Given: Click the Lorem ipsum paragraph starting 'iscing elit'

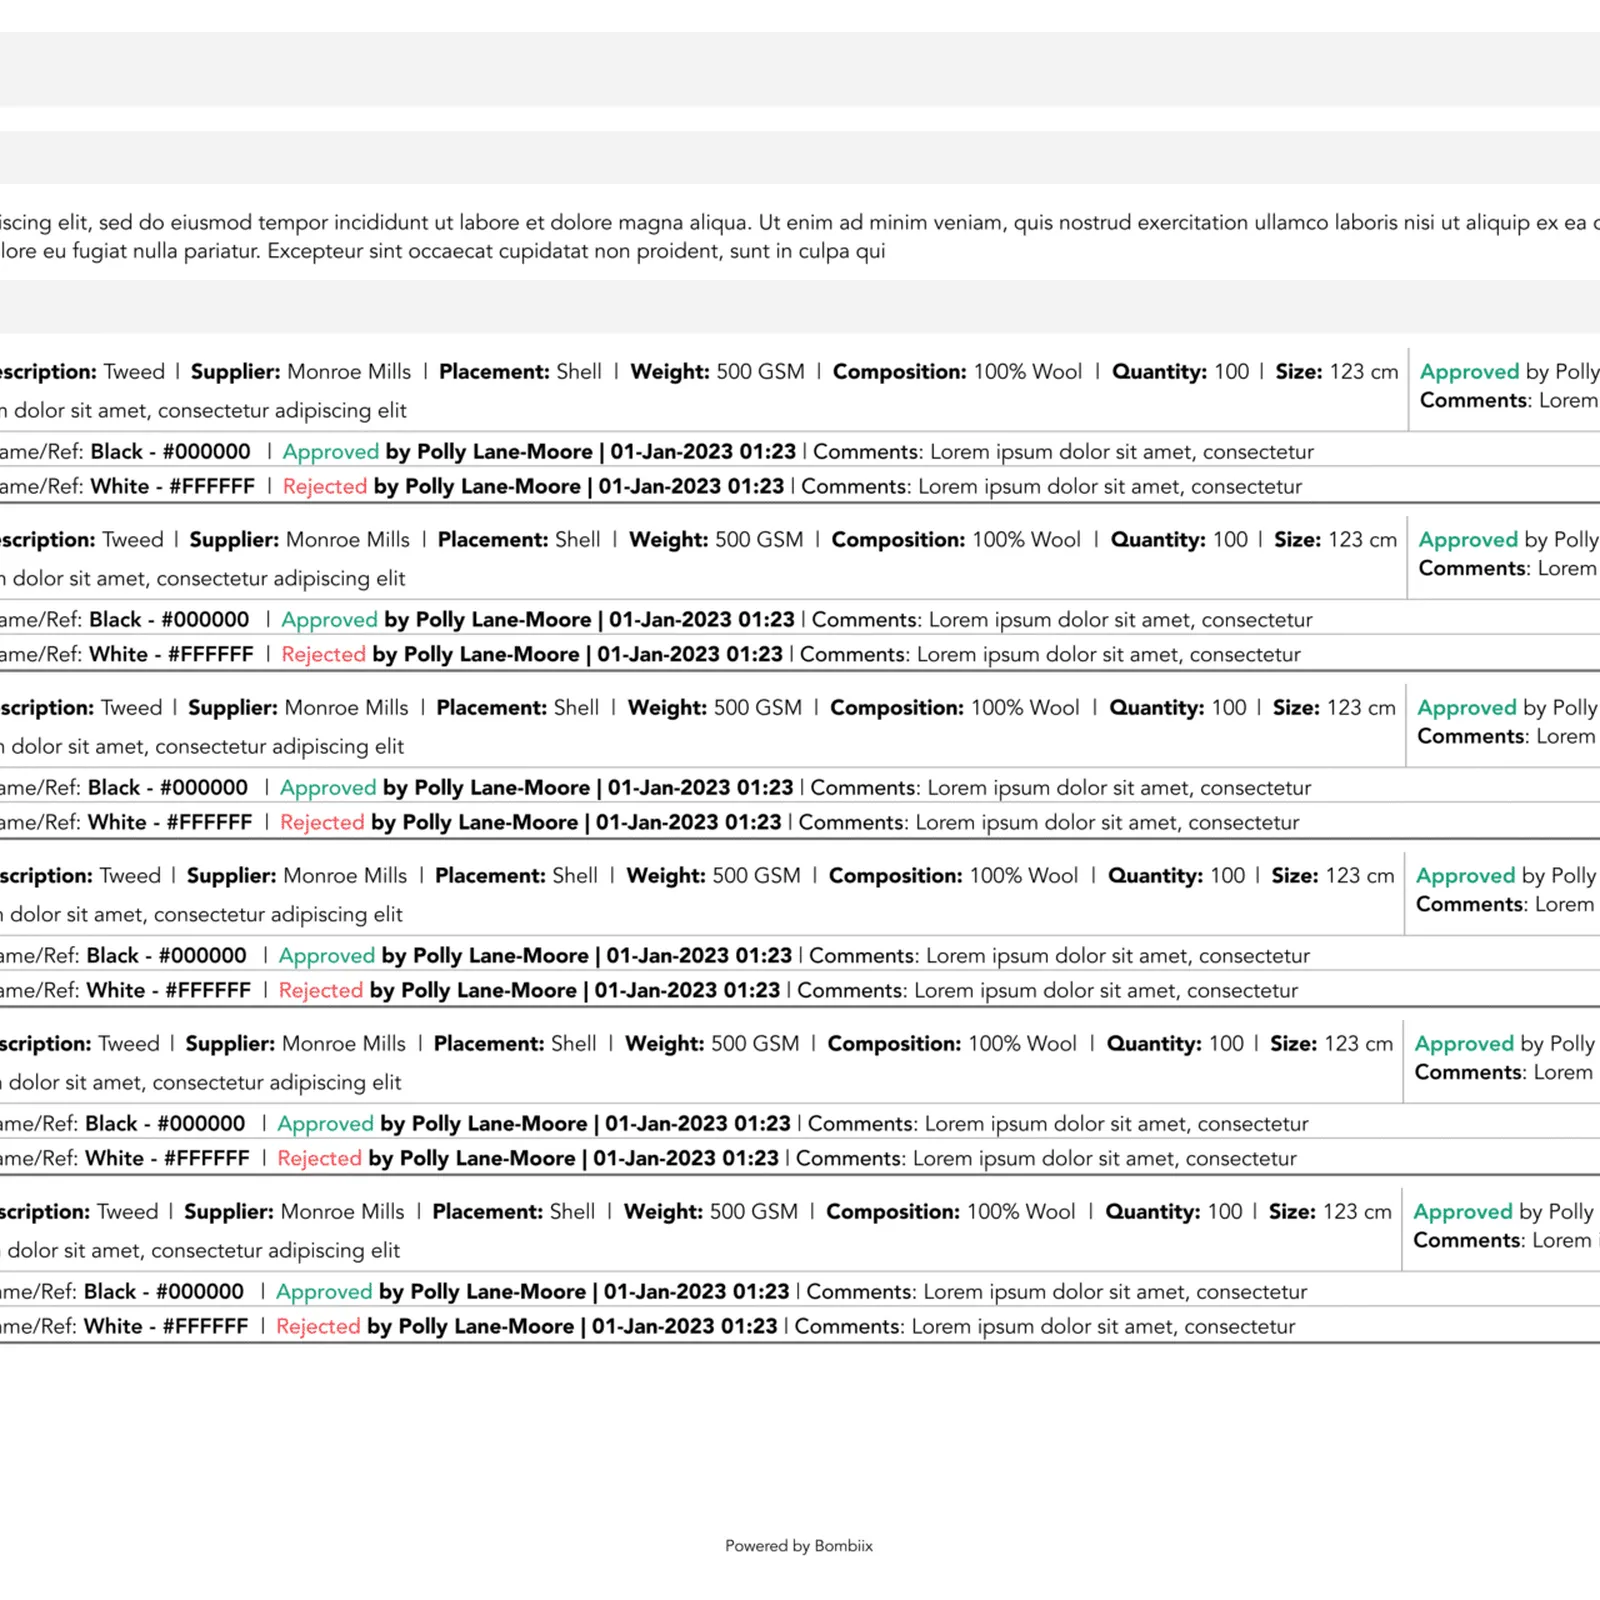Looking at the screenshot, I should click(800, 237).
